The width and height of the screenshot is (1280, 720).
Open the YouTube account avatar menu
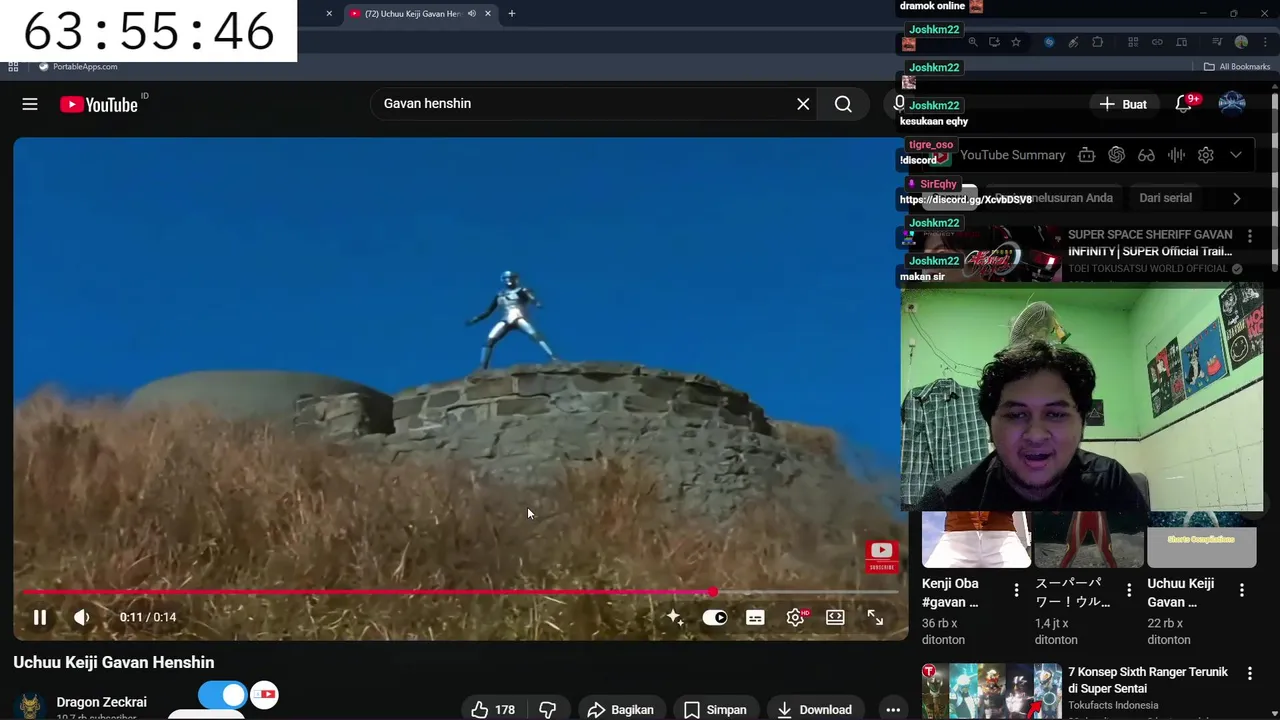click(1232, 104)
